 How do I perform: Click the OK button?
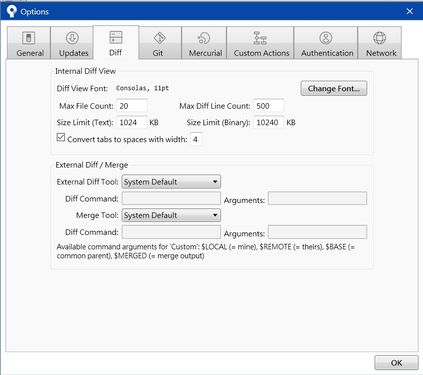[x=396, y=363]
